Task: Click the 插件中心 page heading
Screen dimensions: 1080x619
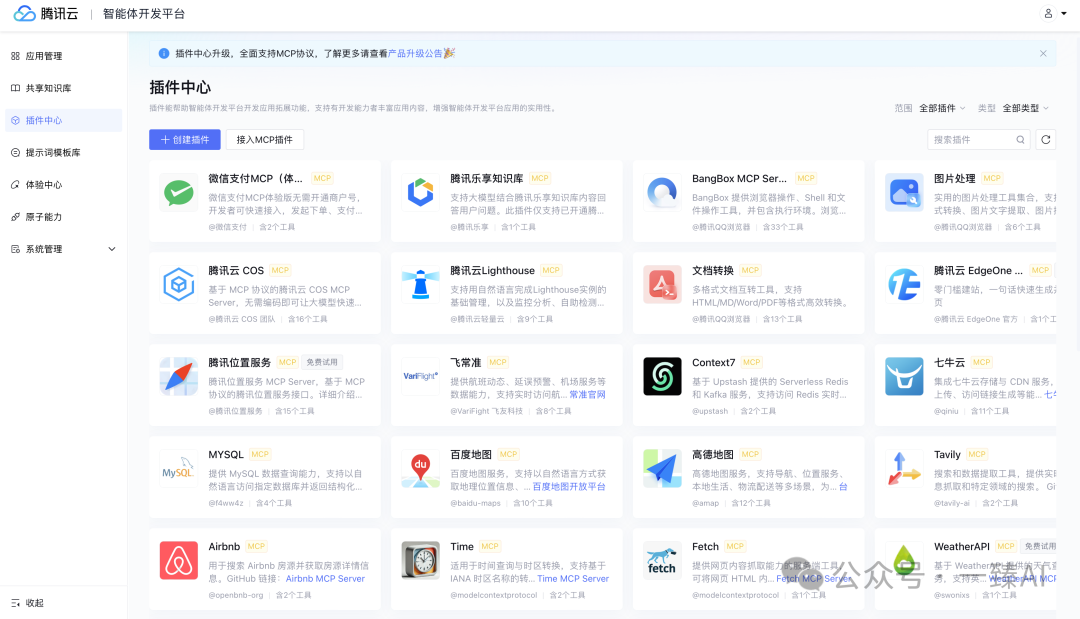Action: (180, 87)
